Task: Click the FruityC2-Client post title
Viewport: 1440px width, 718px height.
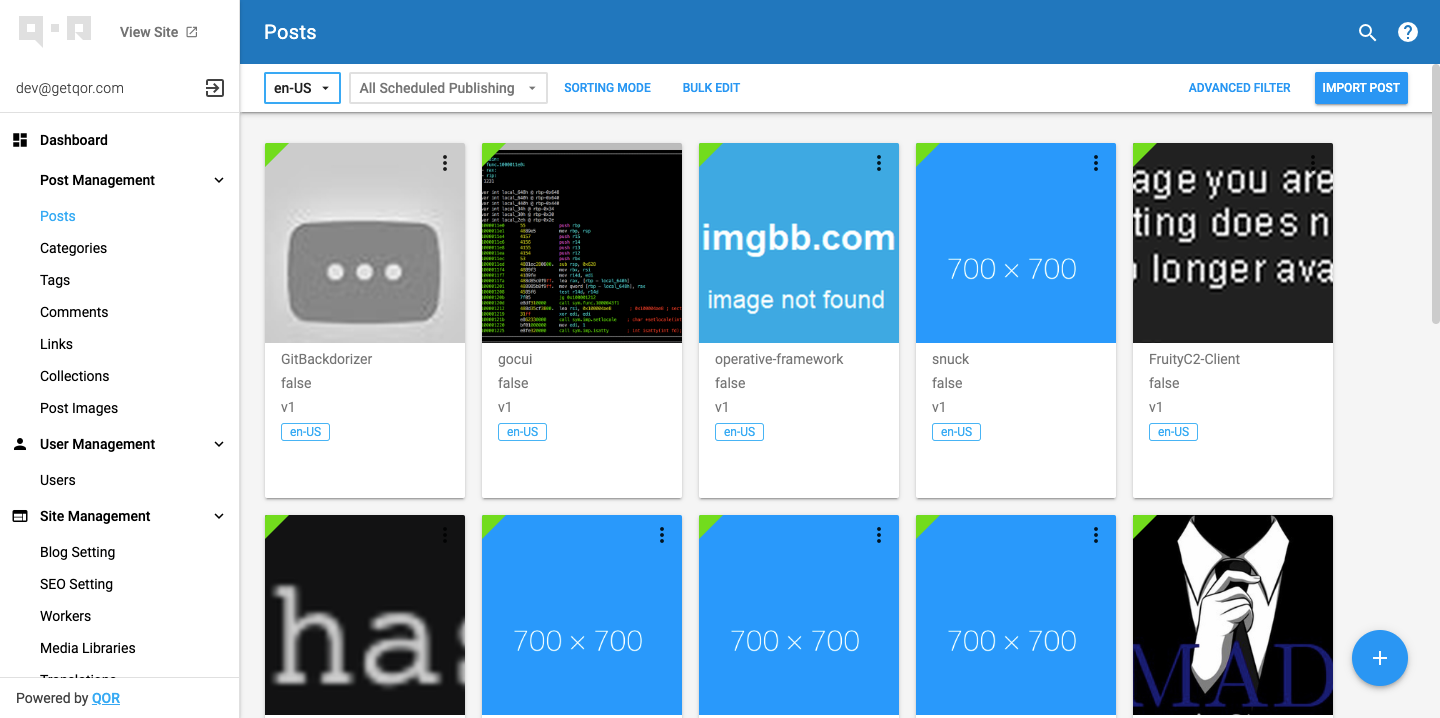Action: point(1194,359)
